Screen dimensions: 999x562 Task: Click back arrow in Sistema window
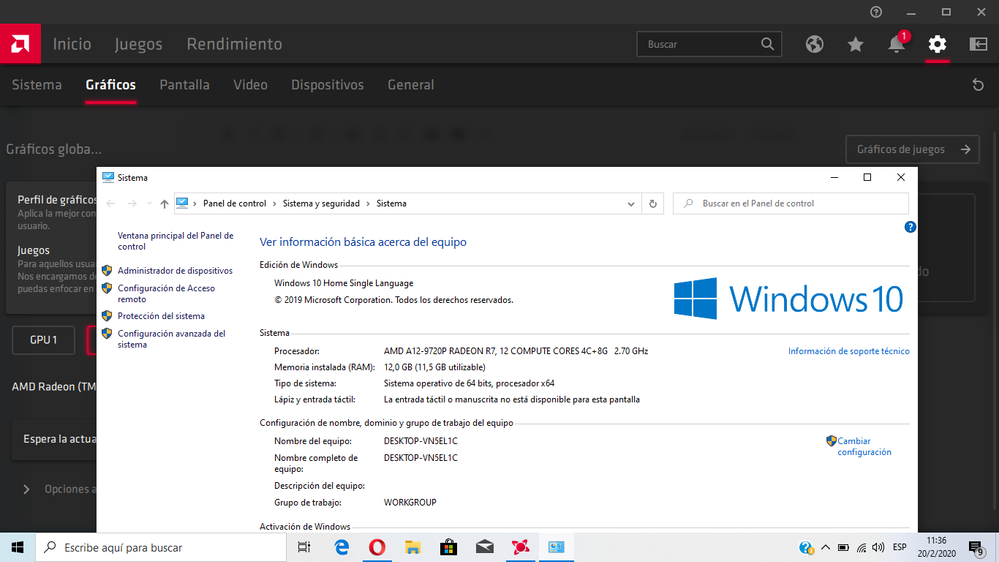pos(111,204)
